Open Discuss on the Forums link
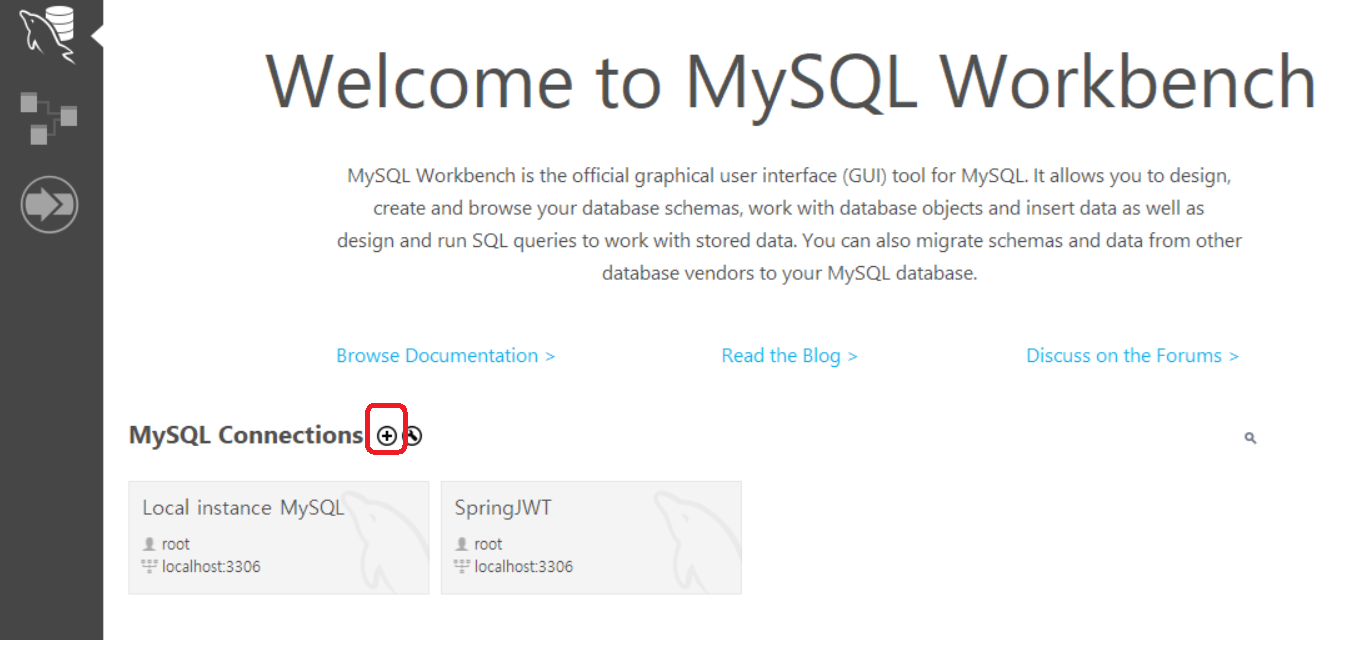Viewport: 1370px width, 645px height. pyautogui.click(x=1132, y=356)
